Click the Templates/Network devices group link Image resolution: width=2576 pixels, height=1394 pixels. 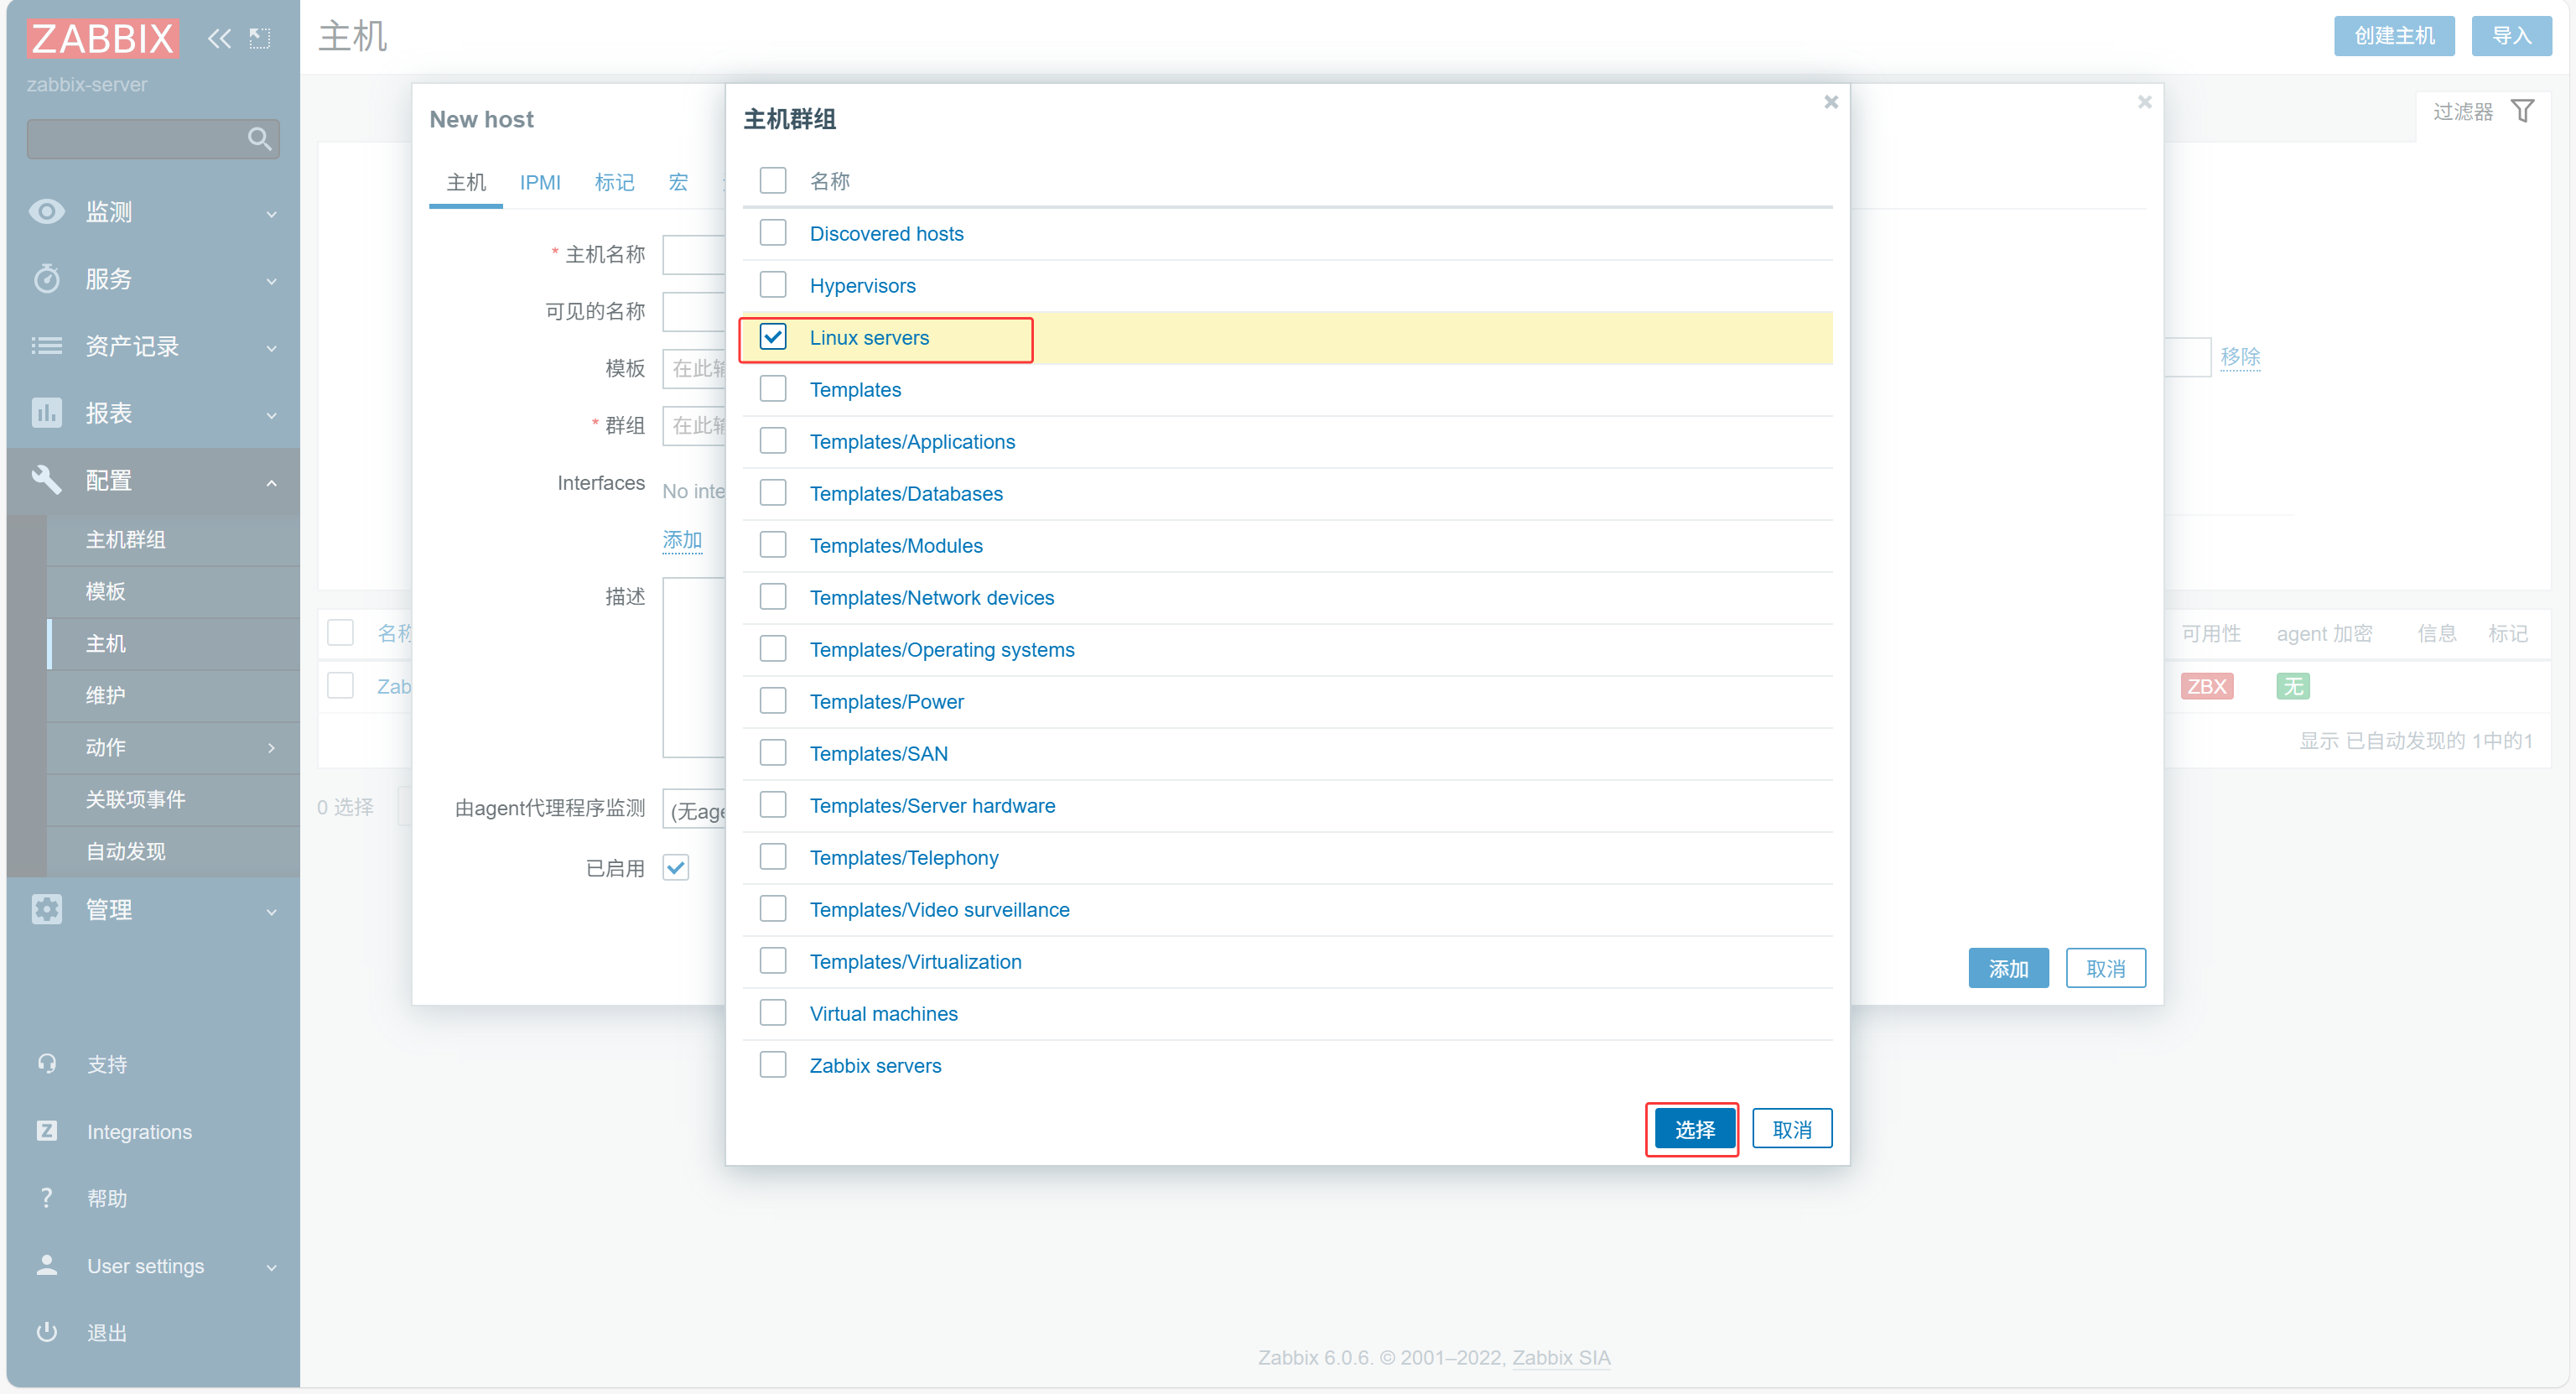[x=931, y=597]
